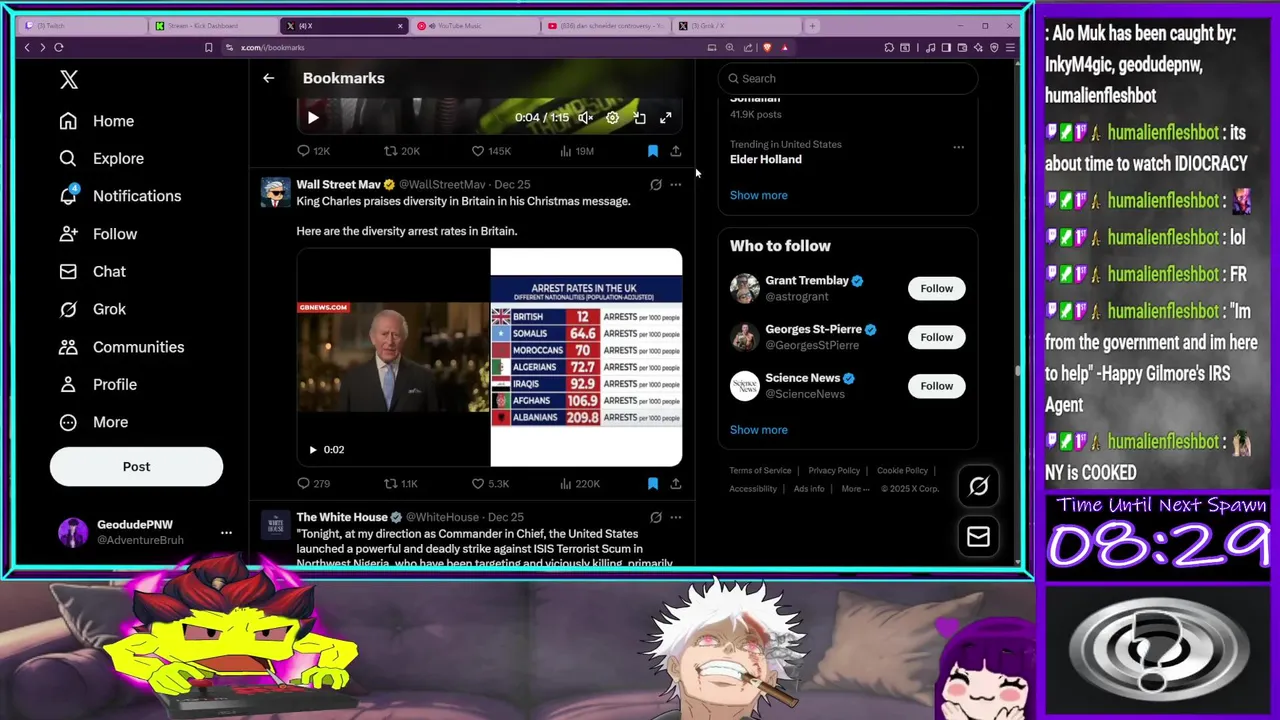
Task: Switch to the Stream - Kick Dashboard tab
Action: (213, 26)
